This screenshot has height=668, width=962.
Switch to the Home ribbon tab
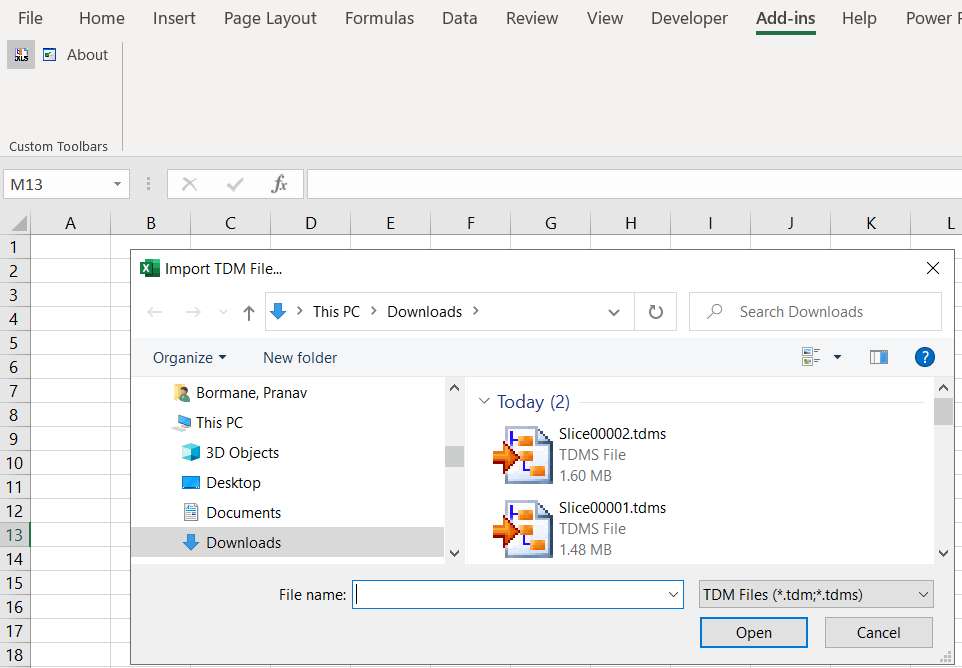point(102,18)
